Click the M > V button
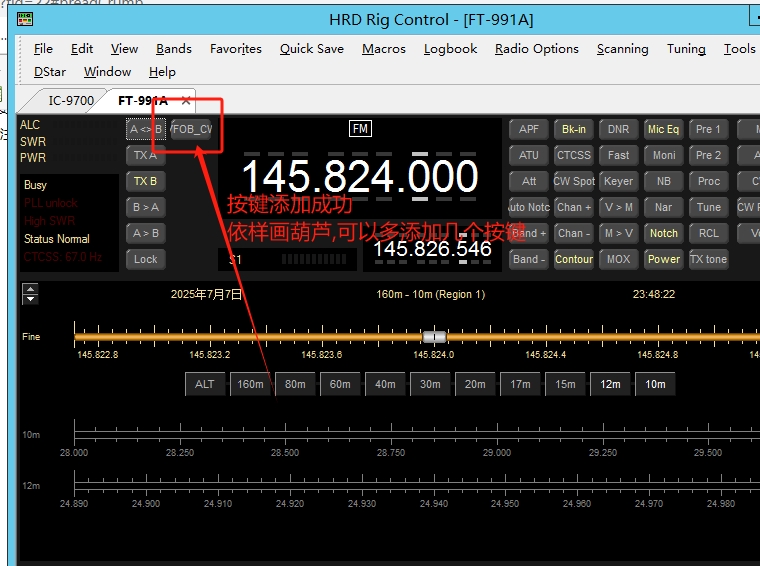Image resolution: width=760 pixels, height=566 pixels. [618, 233]
